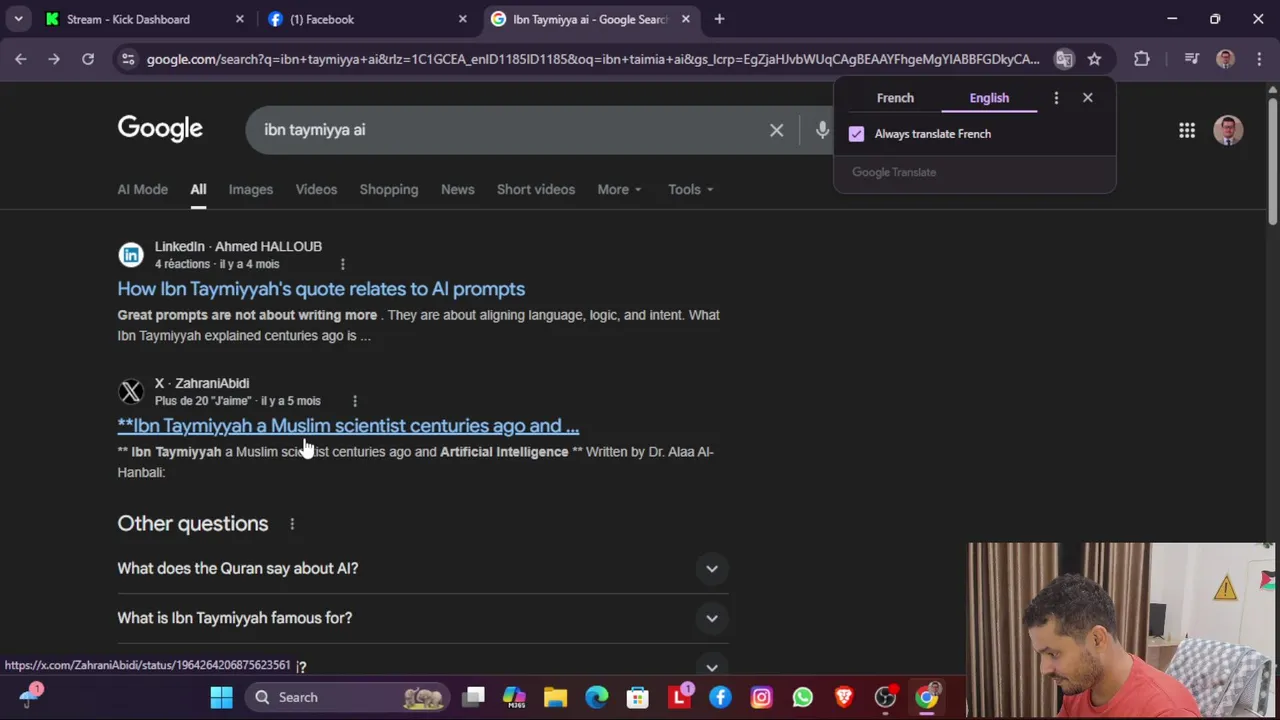
Task: Open options menu for the LinkedIn result
Action: pyautogui.click(x=342, y=264)
